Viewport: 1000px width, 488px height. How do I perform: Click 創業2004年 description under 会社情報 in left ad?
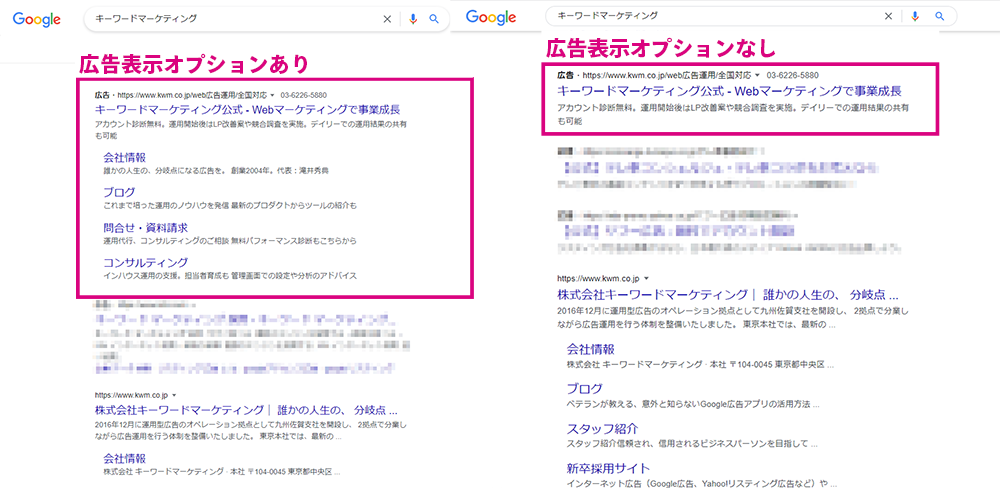(216, 172)
